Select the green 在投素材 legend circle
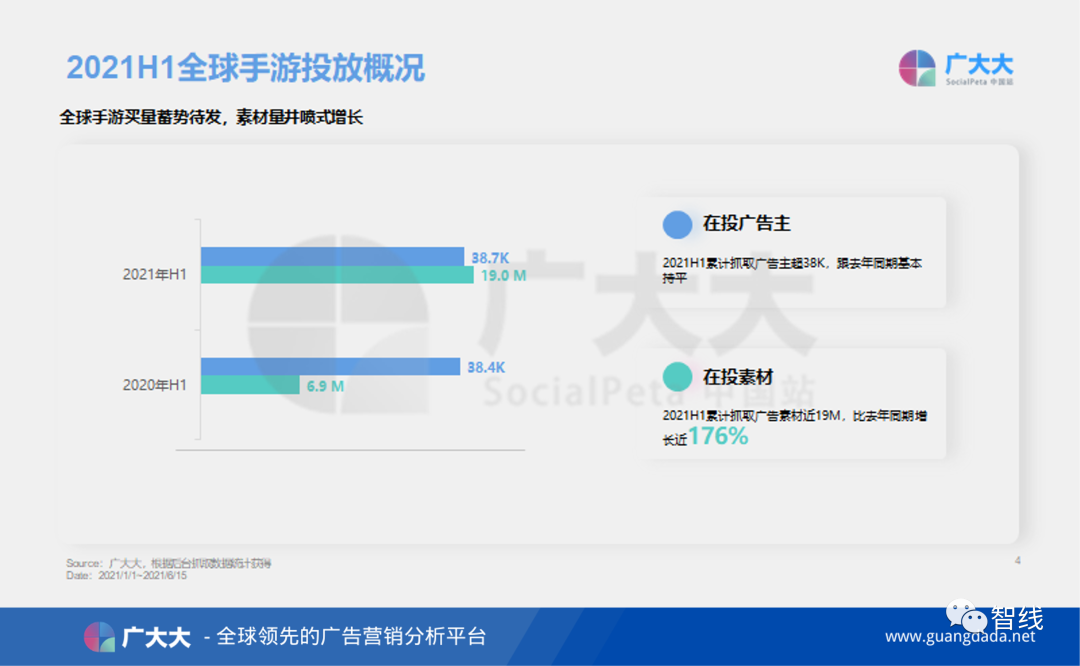1080x666 pixels. tap(677, 377)
